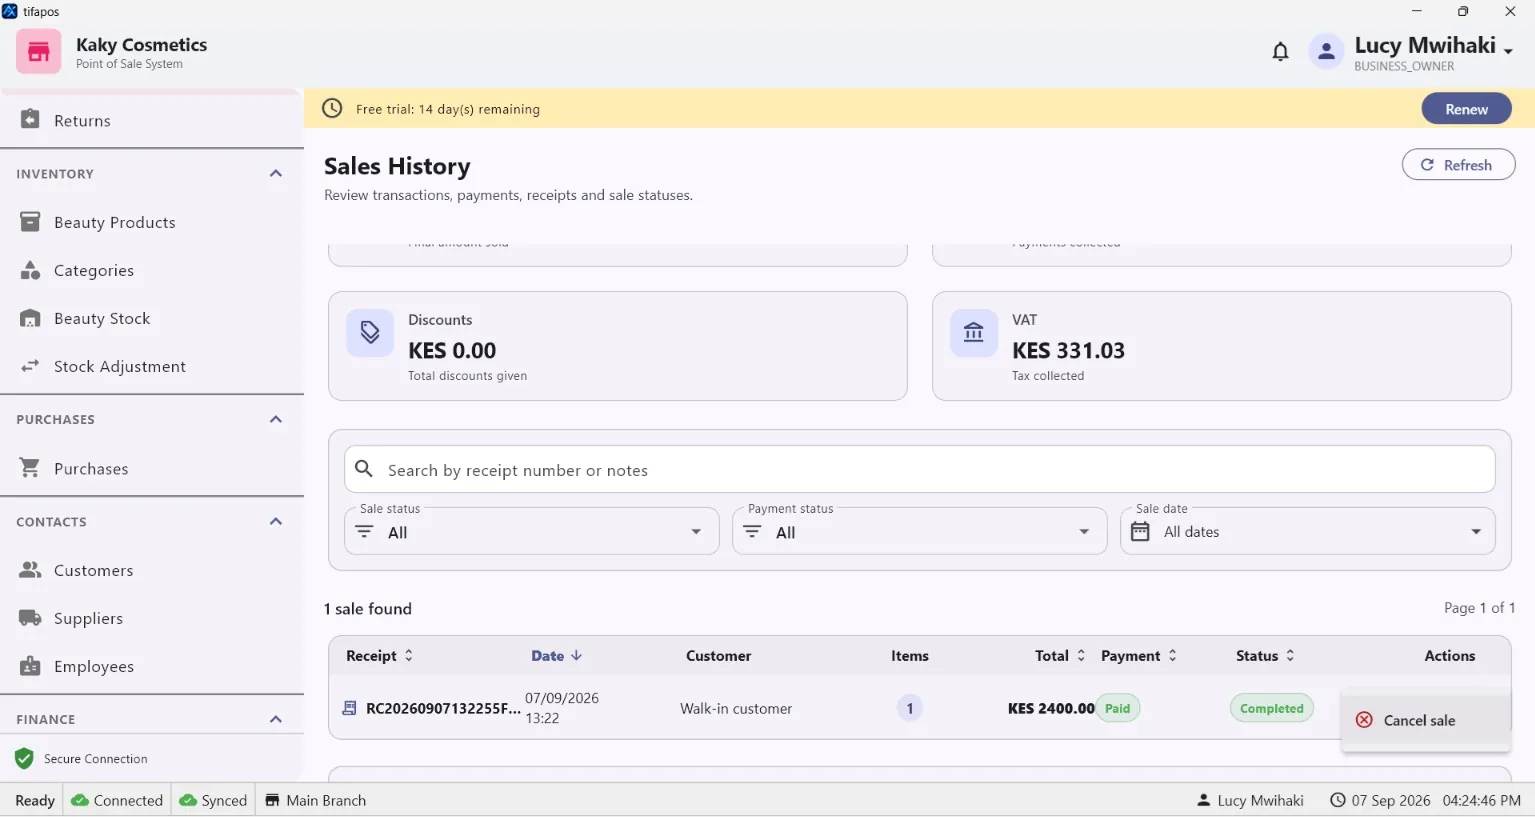The image size is (1535, 817).
Task: Click the receipt icon beside RC20260907132255F
Action: point(350,708)
